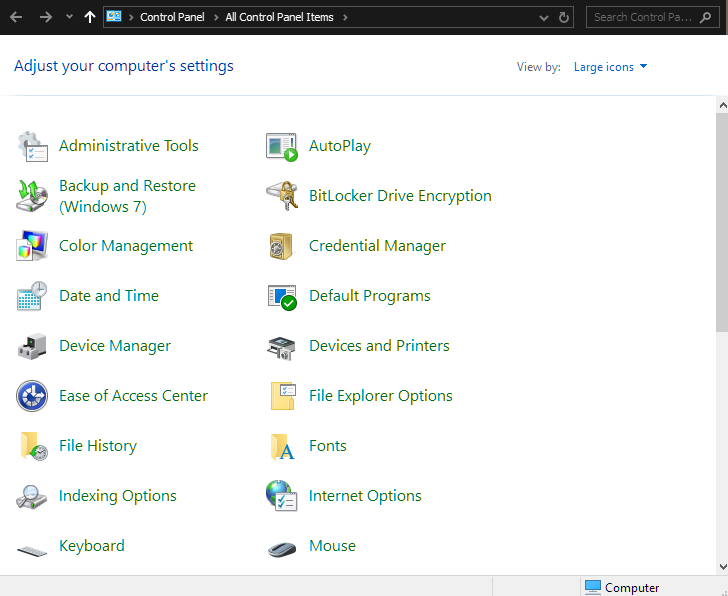The image size is (728, 596).
Task: Click the Devices and Printers icon
Action: pyautogui.click(x=281, y=348)
